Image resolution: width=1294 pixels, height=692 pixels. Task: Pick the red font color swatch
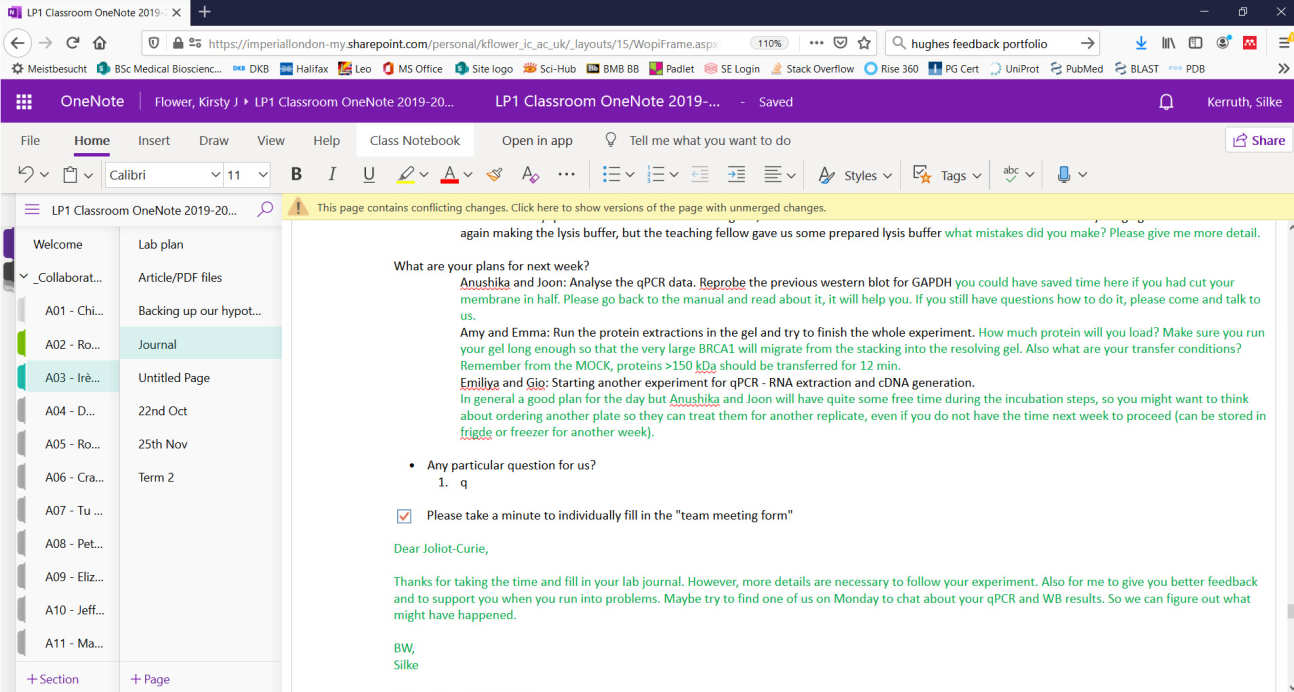449,175
